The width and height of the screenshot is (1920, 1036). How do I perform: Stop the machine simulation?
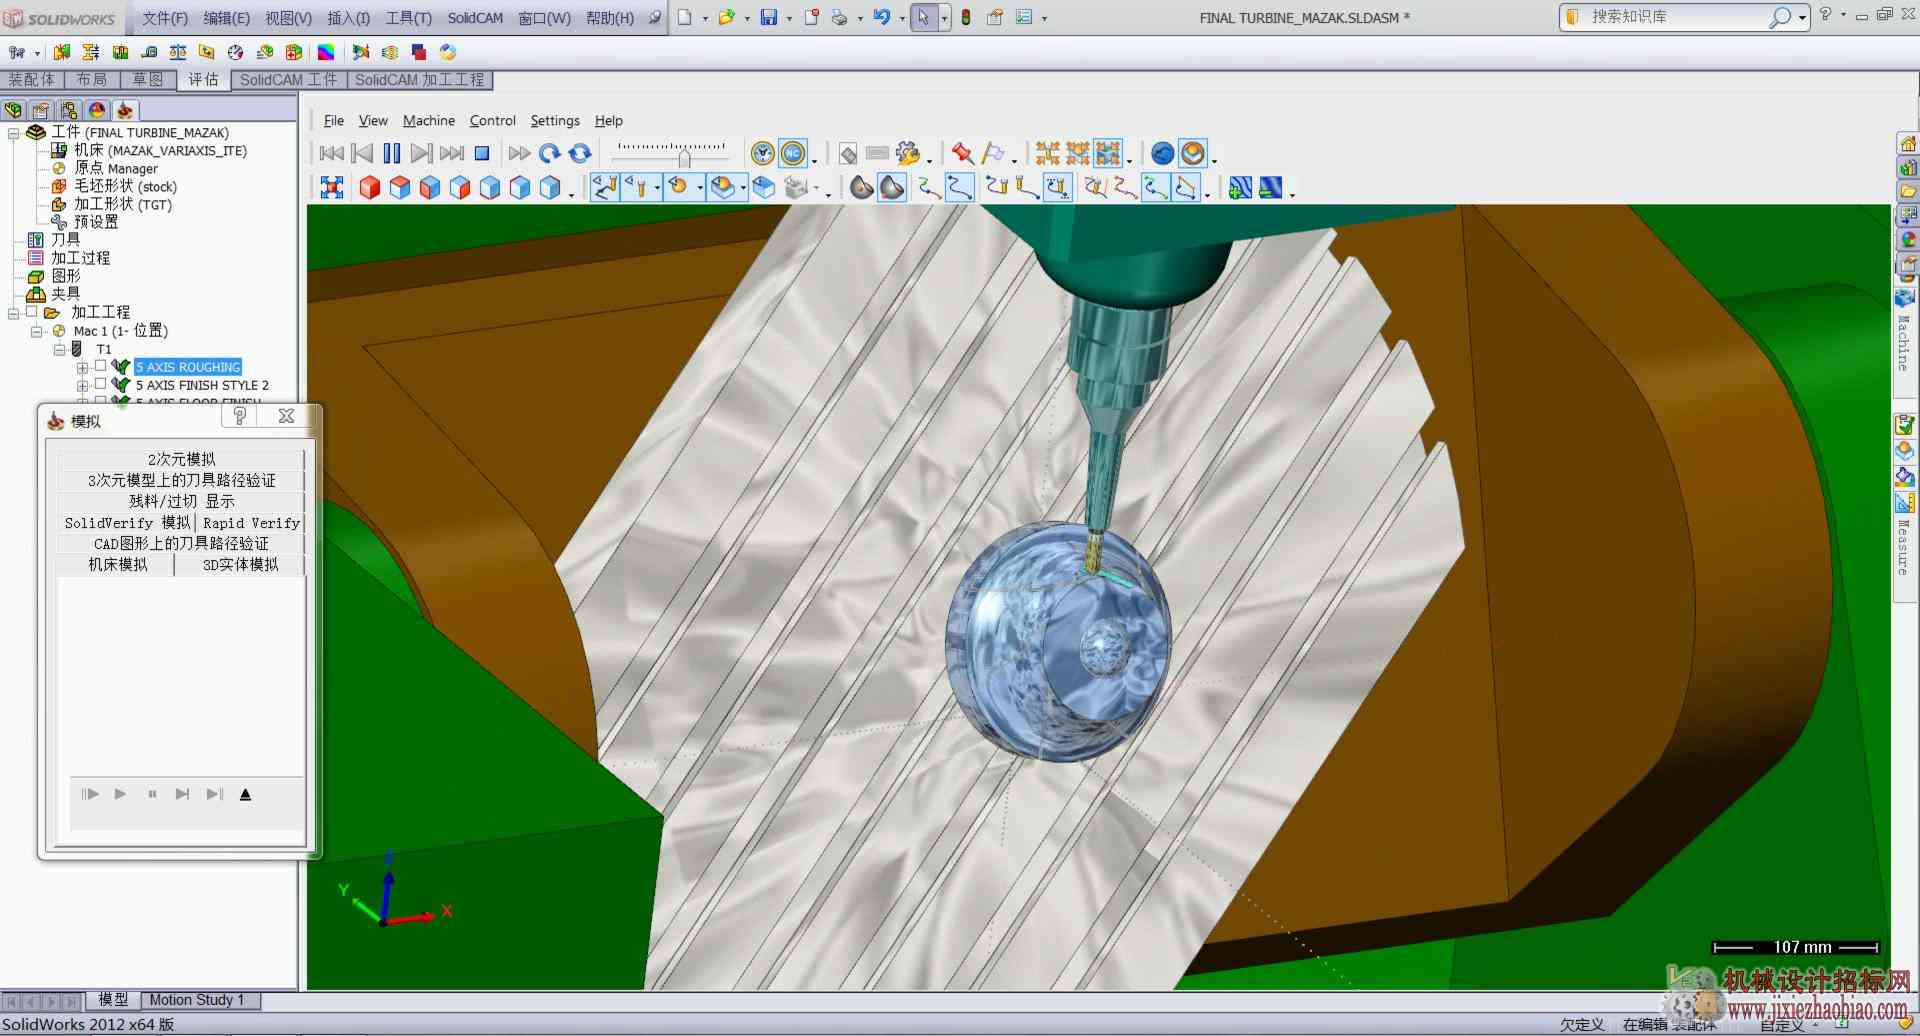coord(481,153)
